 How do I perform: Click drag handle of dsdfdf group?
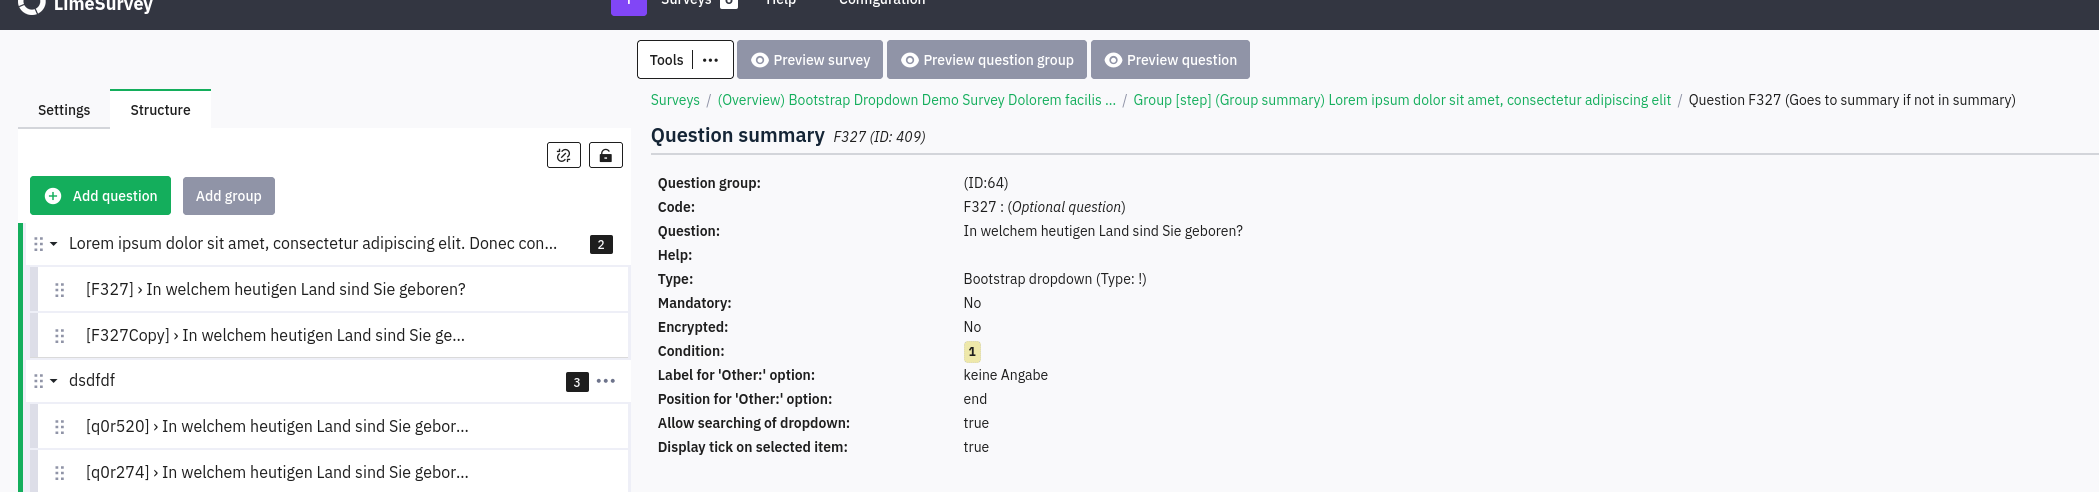(x=39, y=381)
